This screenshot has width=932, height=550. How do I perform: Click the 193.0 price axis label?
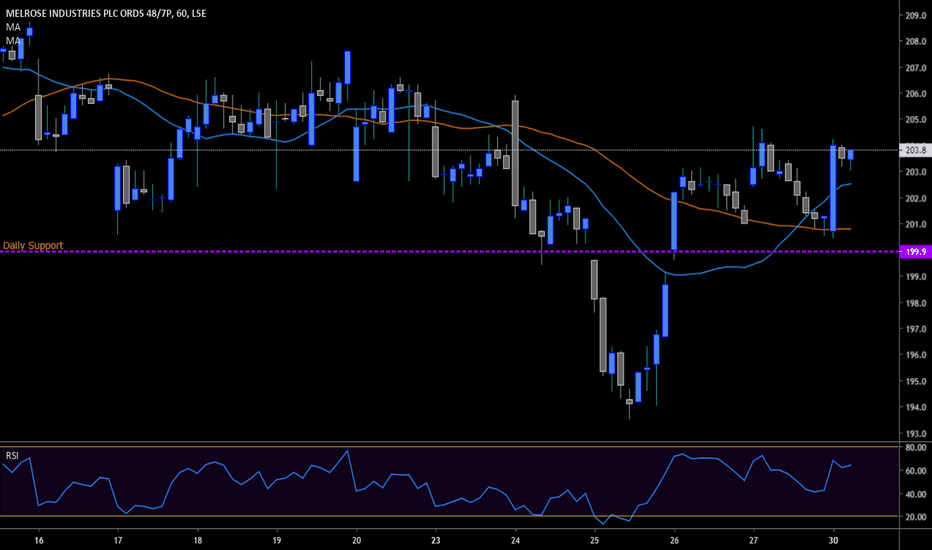coord(915,433)
